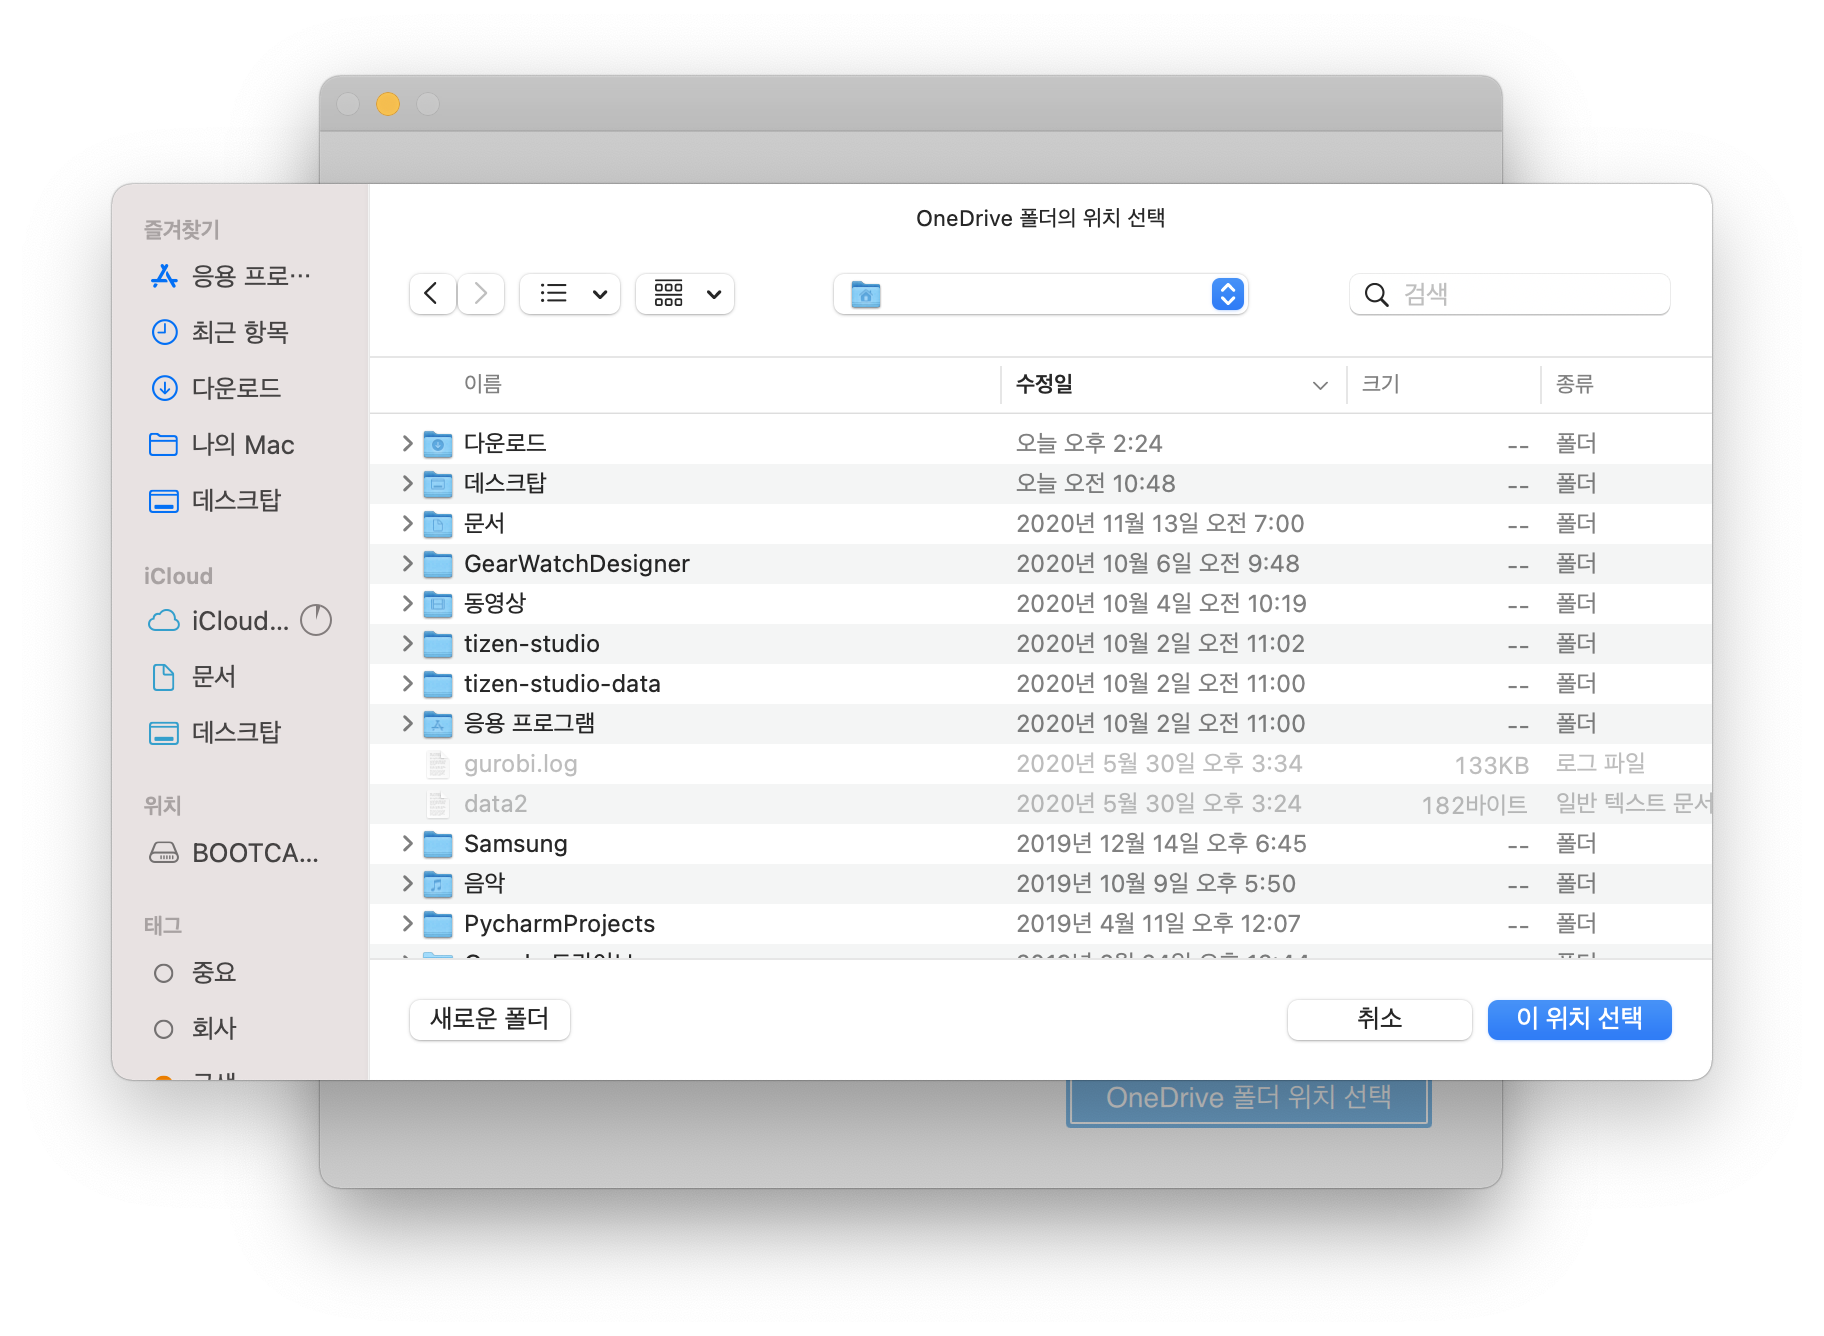The height and width of the screenshot is (1336, 1824).
Task: Select the 문서 folder icon in list
Action: tap(438, 523)
